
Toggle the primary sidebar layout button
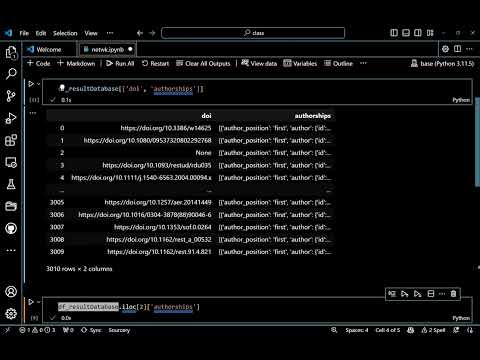click(x=394, y=33)
